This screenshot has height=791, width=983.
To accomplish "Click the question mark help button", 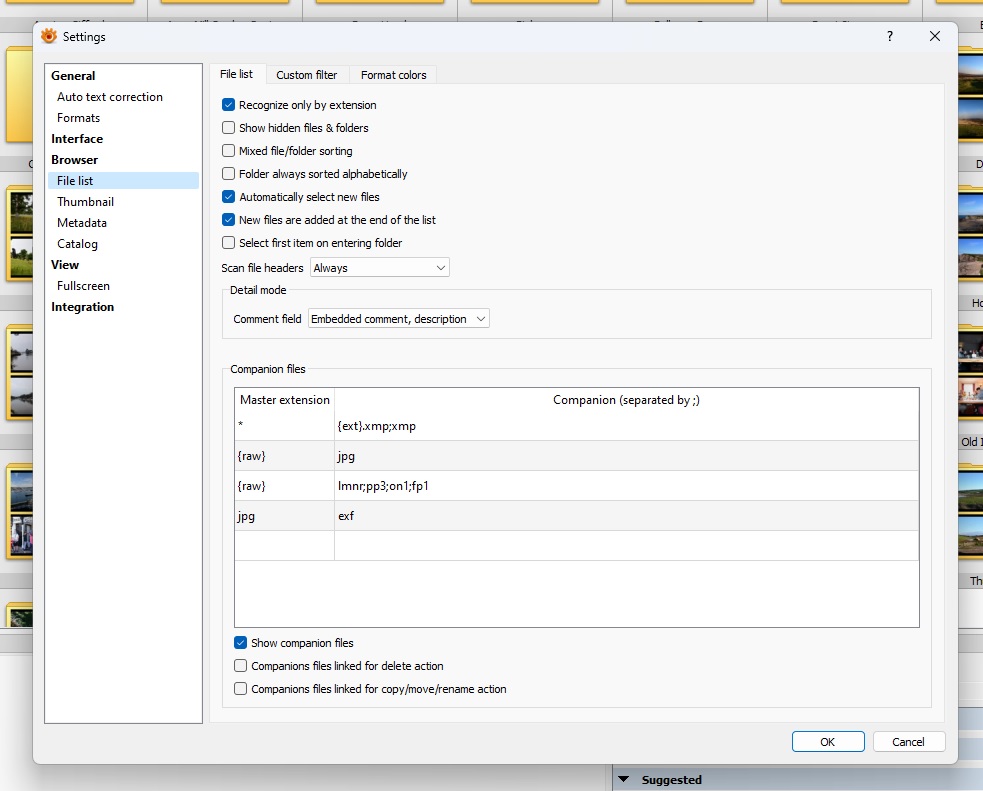I will point(890,36).
